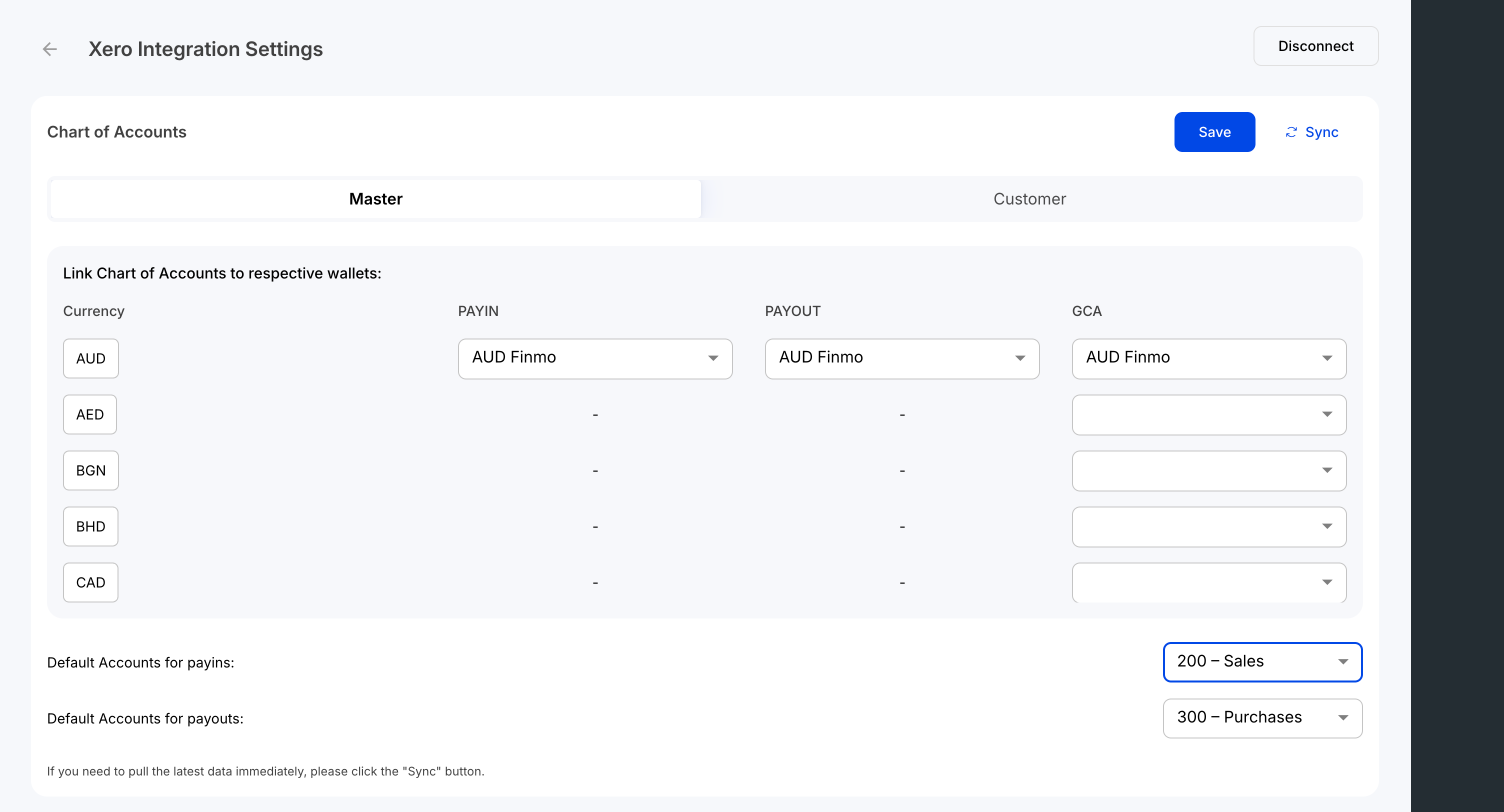
Task: Open default payouts account dropdown
Action: pyautogui.click(x=1262, y=718)
